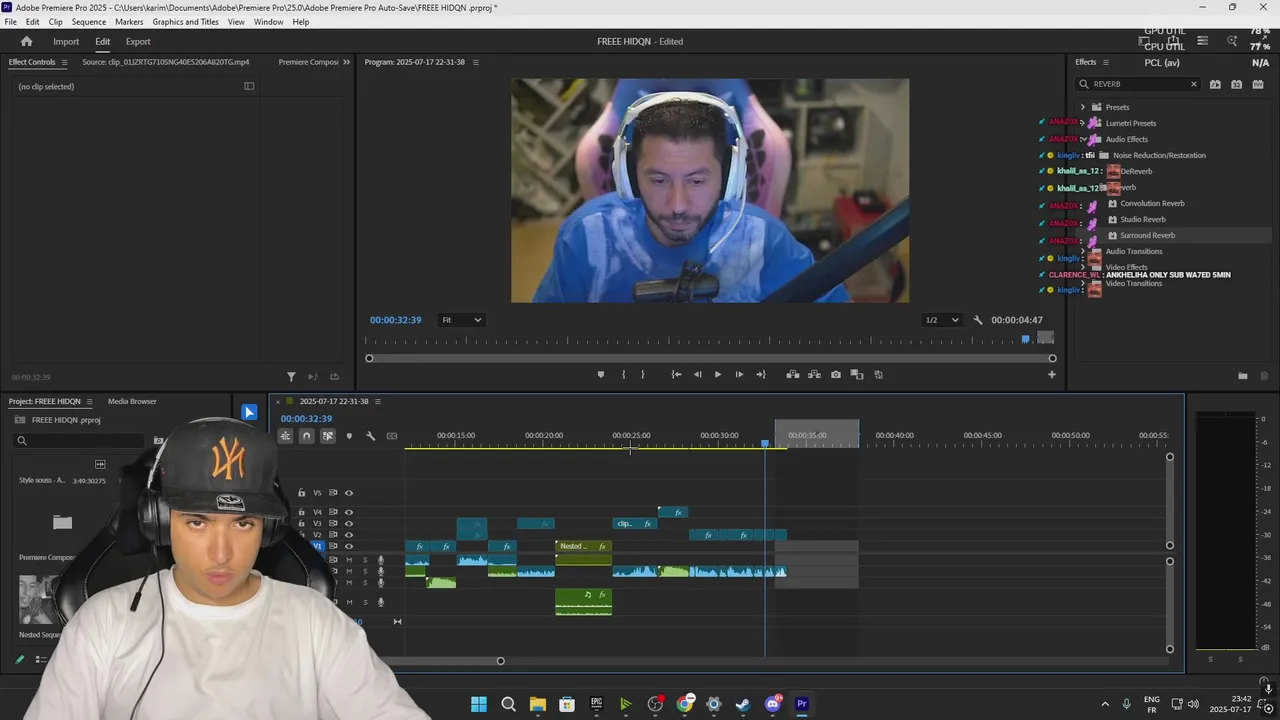Viewport: 1280px width, 720px height.
Task: Toggle timeline snapping magnet icon
Action: click(x=306, y=436)
